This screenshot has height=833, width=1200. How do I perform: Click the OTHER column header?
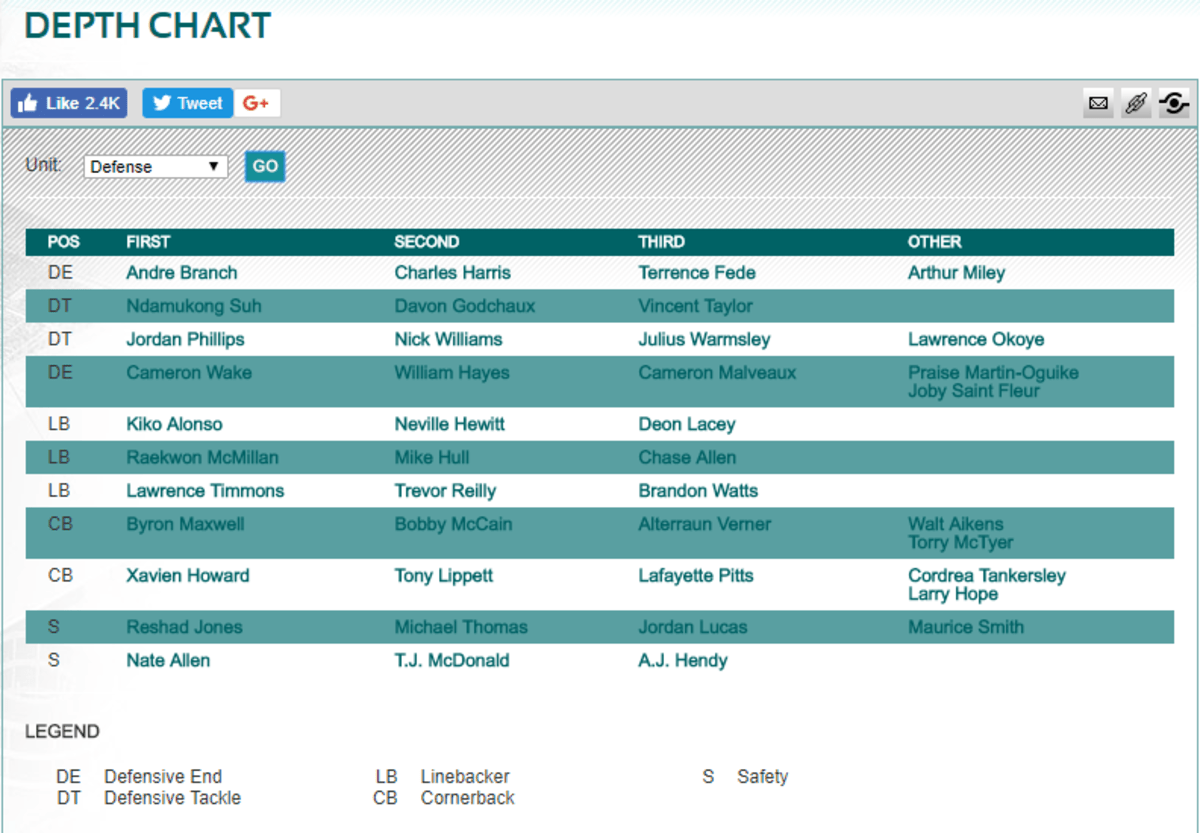click(935, 242)
